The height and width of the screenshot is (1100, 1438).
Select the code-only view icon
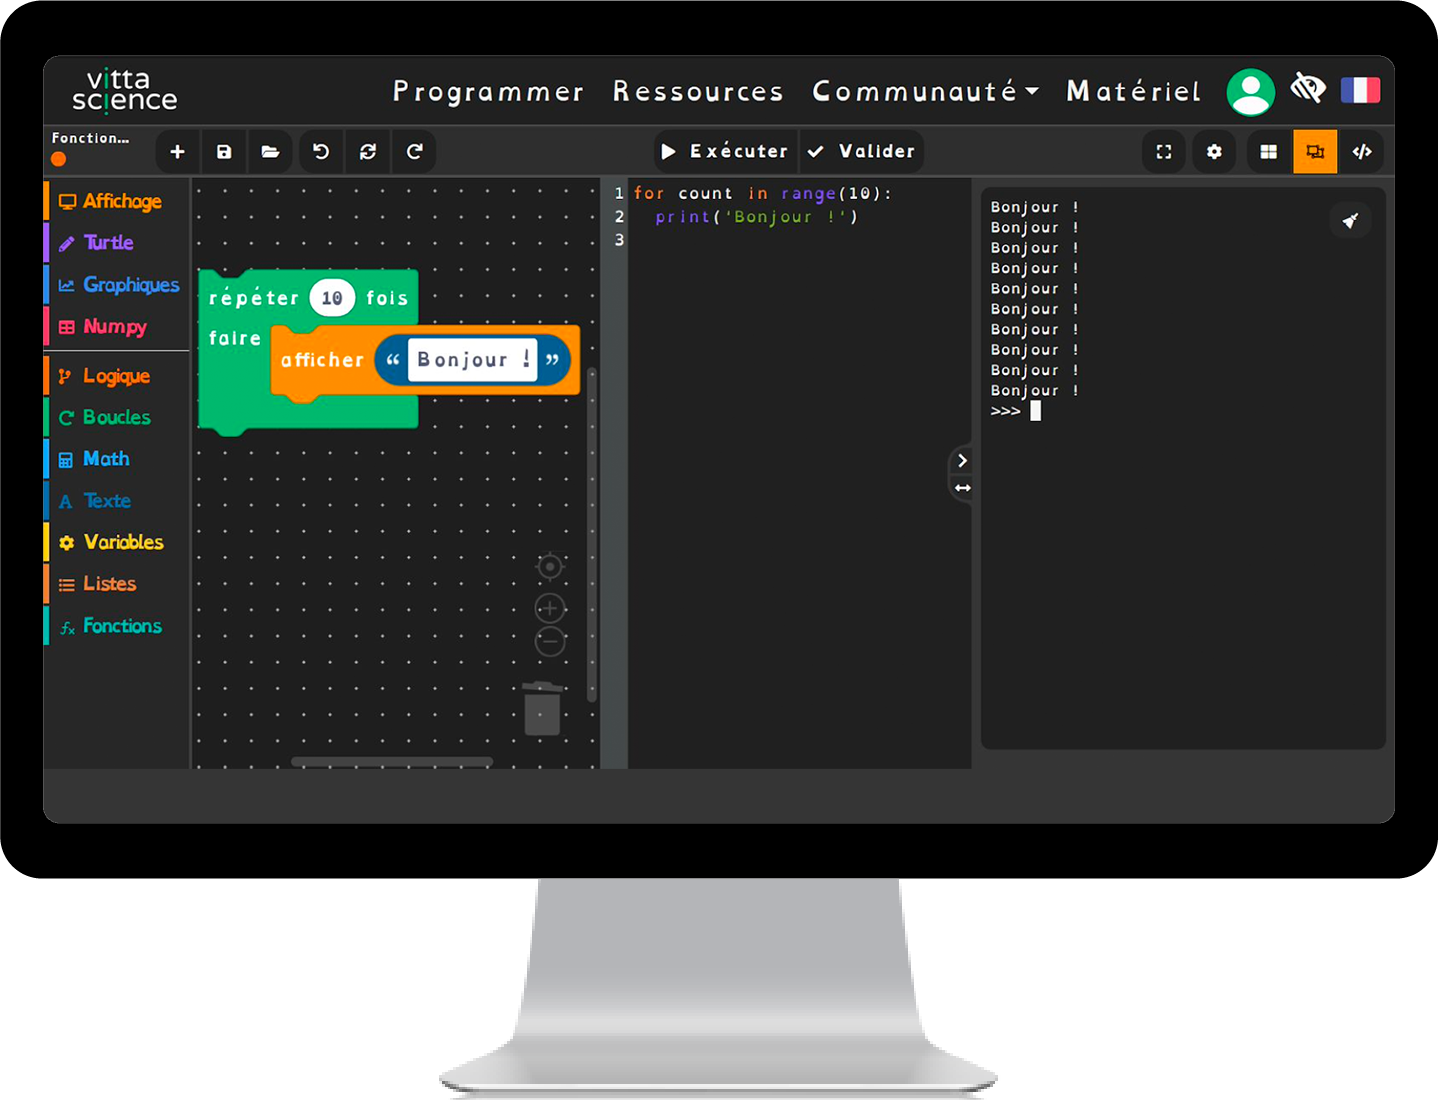1363,151
